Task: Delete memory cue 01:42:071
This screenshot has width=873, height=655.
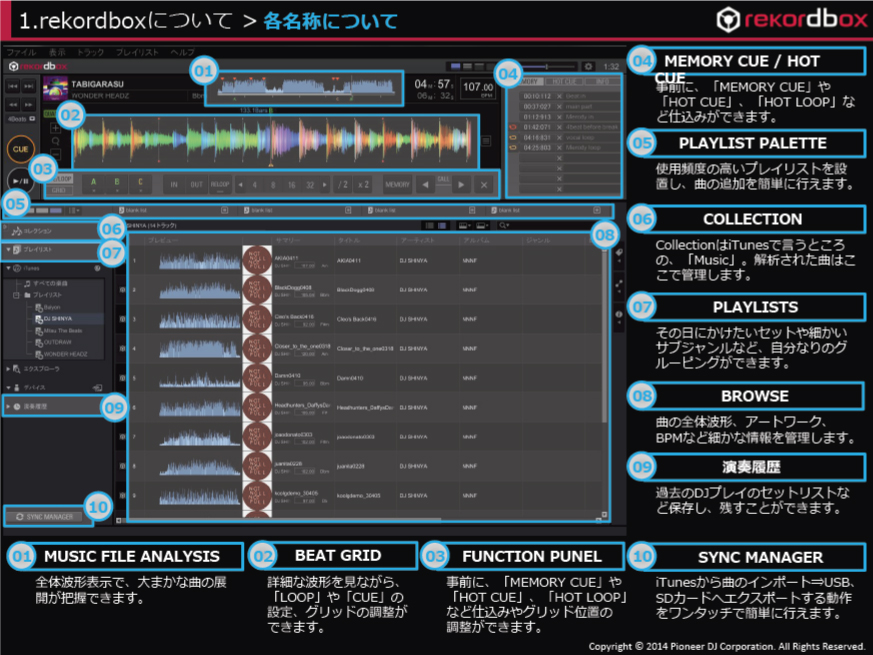Action: click(x=560, y=128)
